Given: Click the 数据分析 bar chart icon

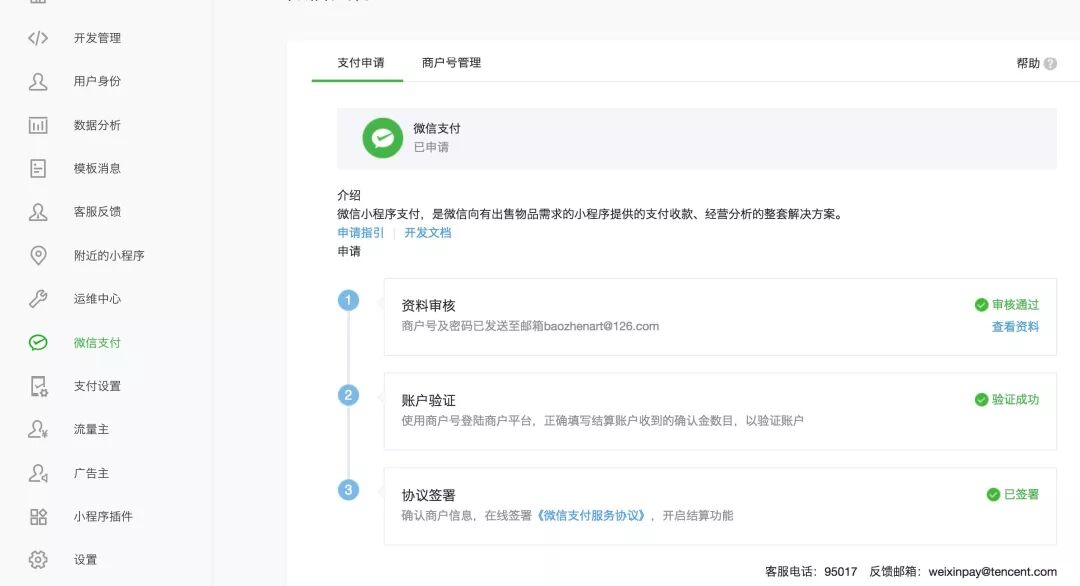Looking at the screenshot, I should pyautogui.click(x=38, y=125).
